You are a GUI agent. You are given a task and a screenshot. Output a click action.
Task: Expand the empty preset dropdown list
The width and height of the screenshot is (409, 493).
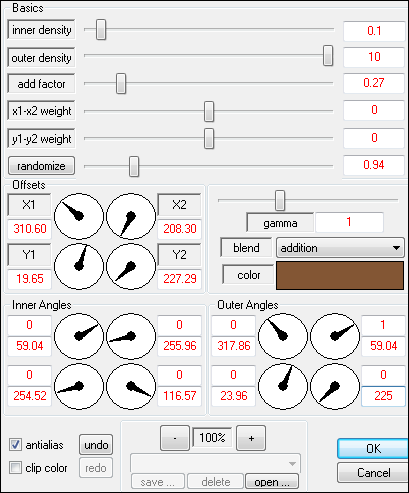pos(215,463)
